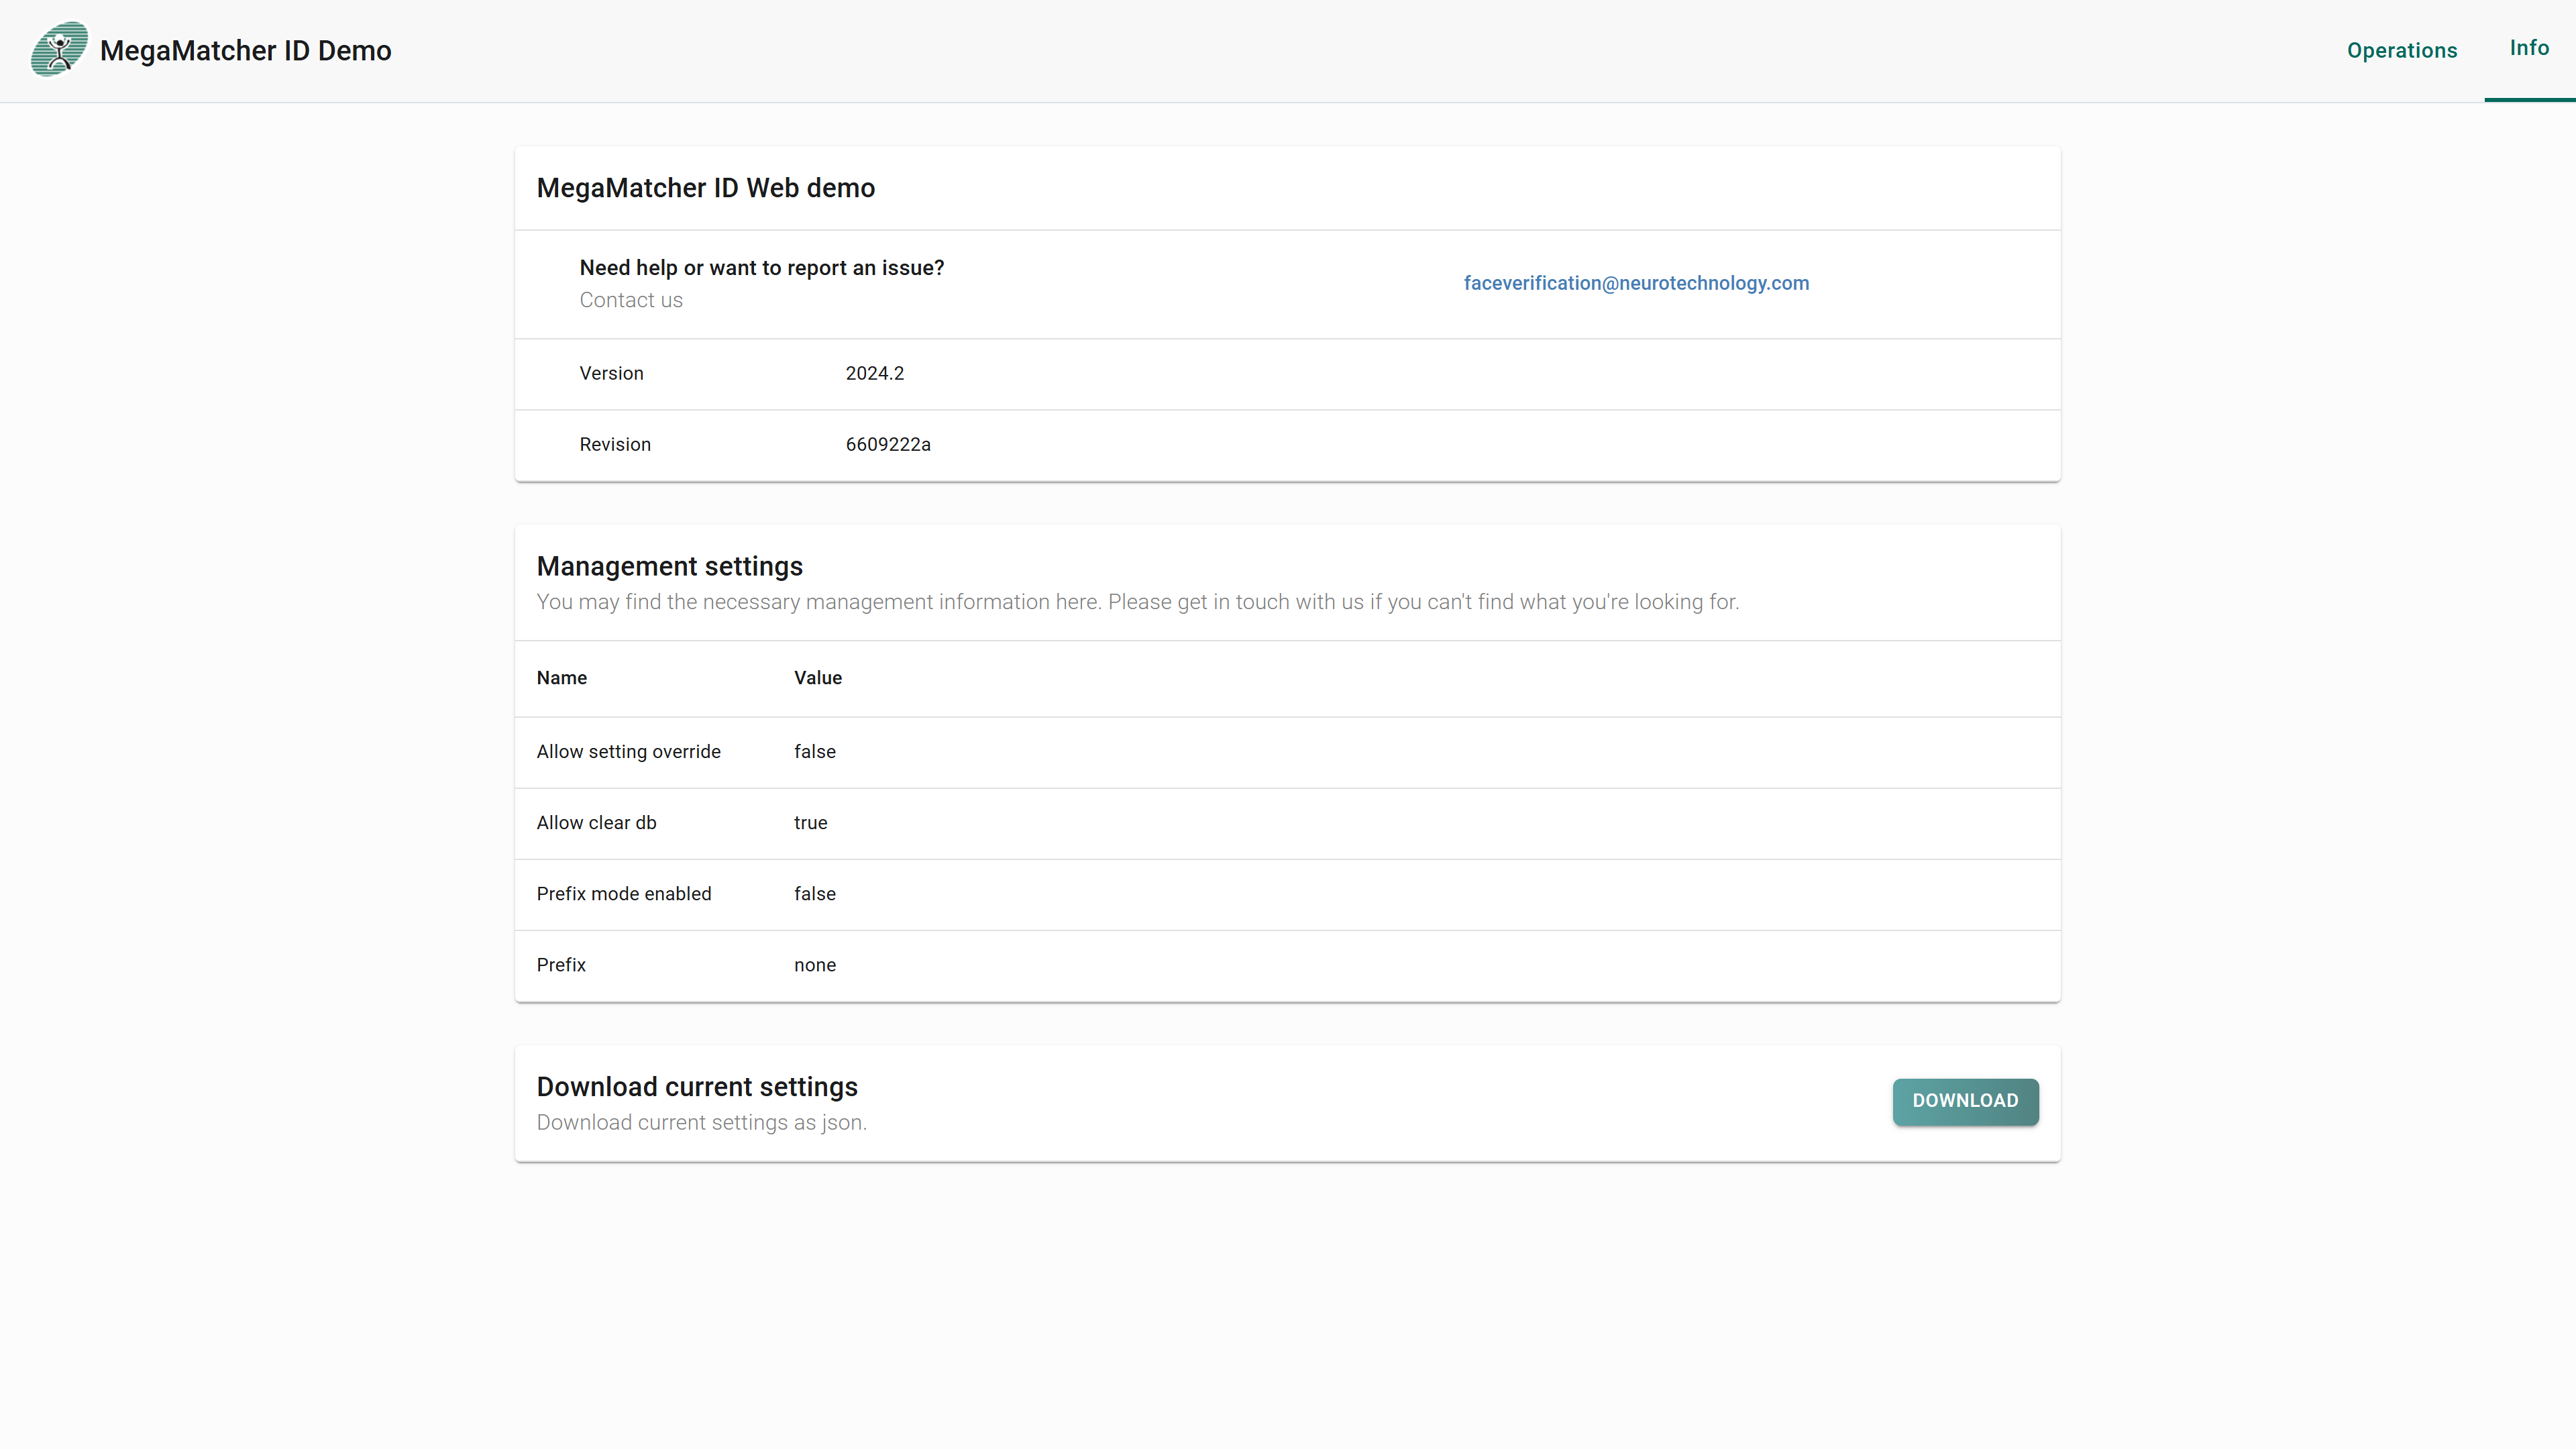This screenshot has height=1449, width=2576.
Task: Click the Contact us text
Action: tap(631, 300)
